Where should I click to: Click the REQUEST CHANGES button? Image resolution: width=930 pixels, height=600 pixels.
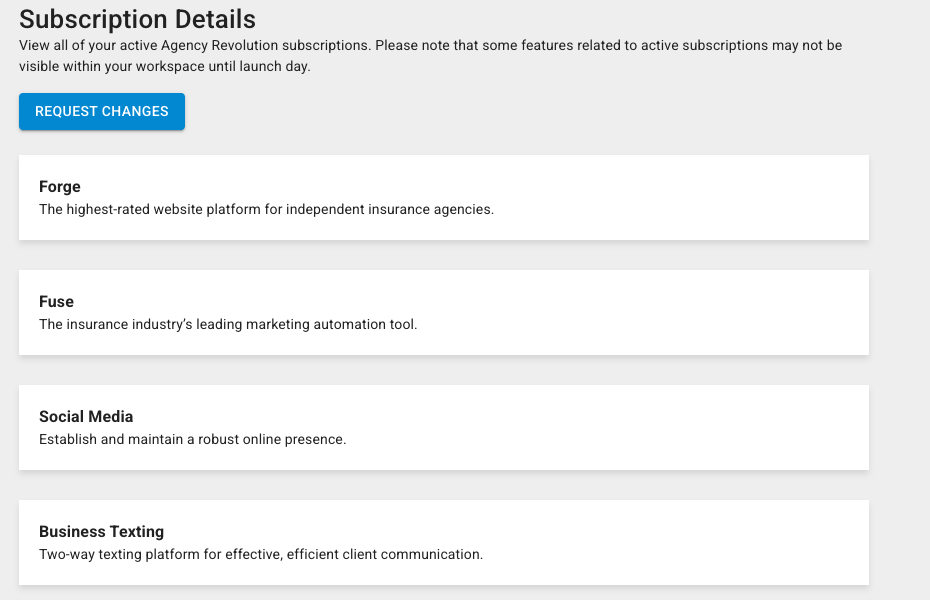[101, 111]
